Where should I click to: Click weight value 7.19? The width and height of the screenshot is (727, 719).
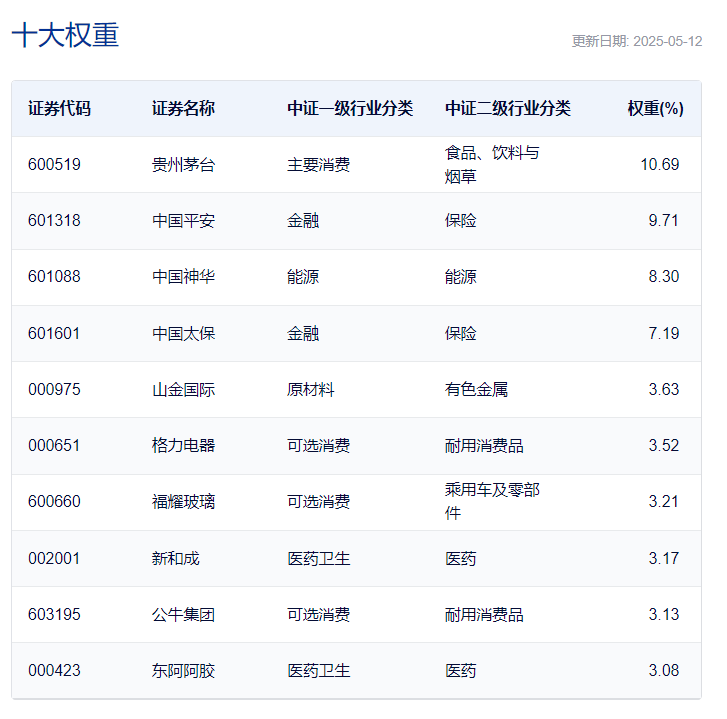(663, 334)
